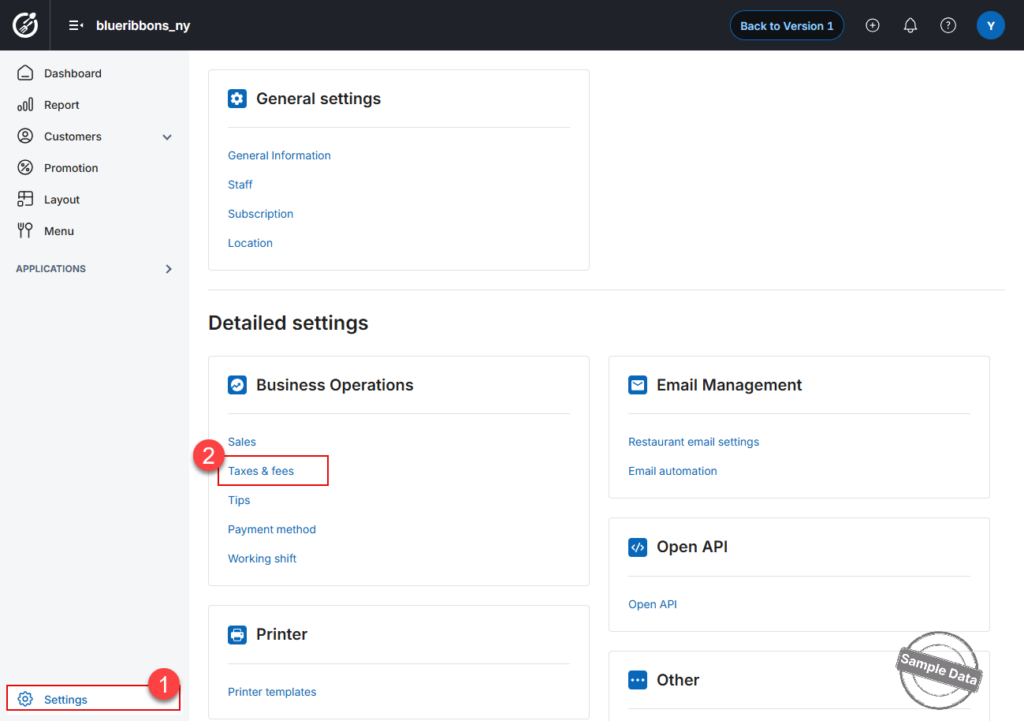Image resolution: width=1024 pixels, height=721 pixels.
Task: Collapse sidebar with the hamburger menu icon
Action: [x=76, y=25]
